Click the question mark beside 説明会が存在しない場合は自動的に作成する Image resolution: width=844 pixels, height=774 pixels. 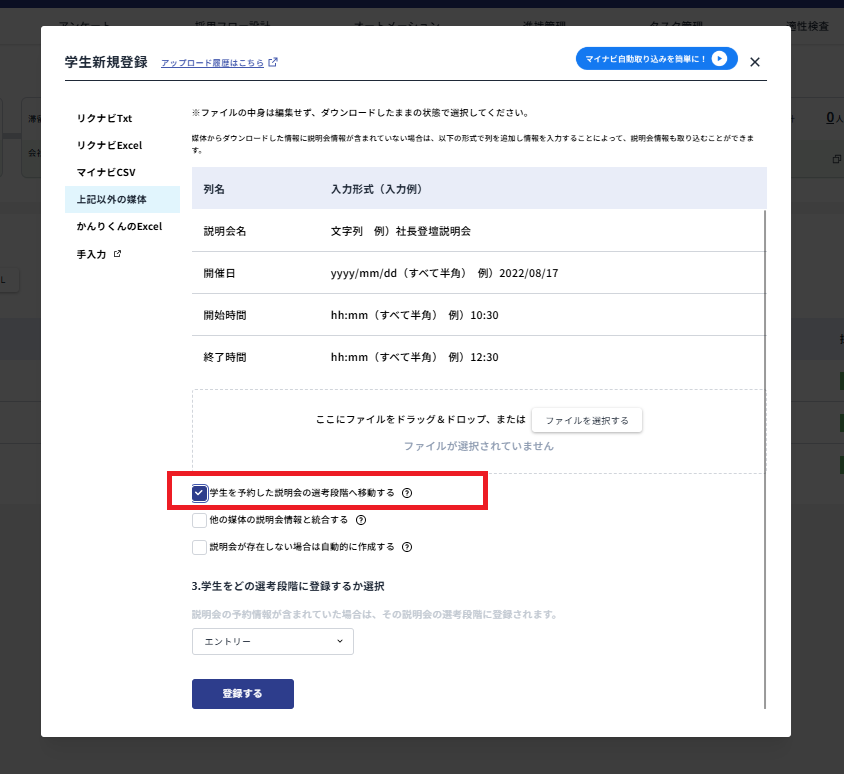click(x=407, y=547)
